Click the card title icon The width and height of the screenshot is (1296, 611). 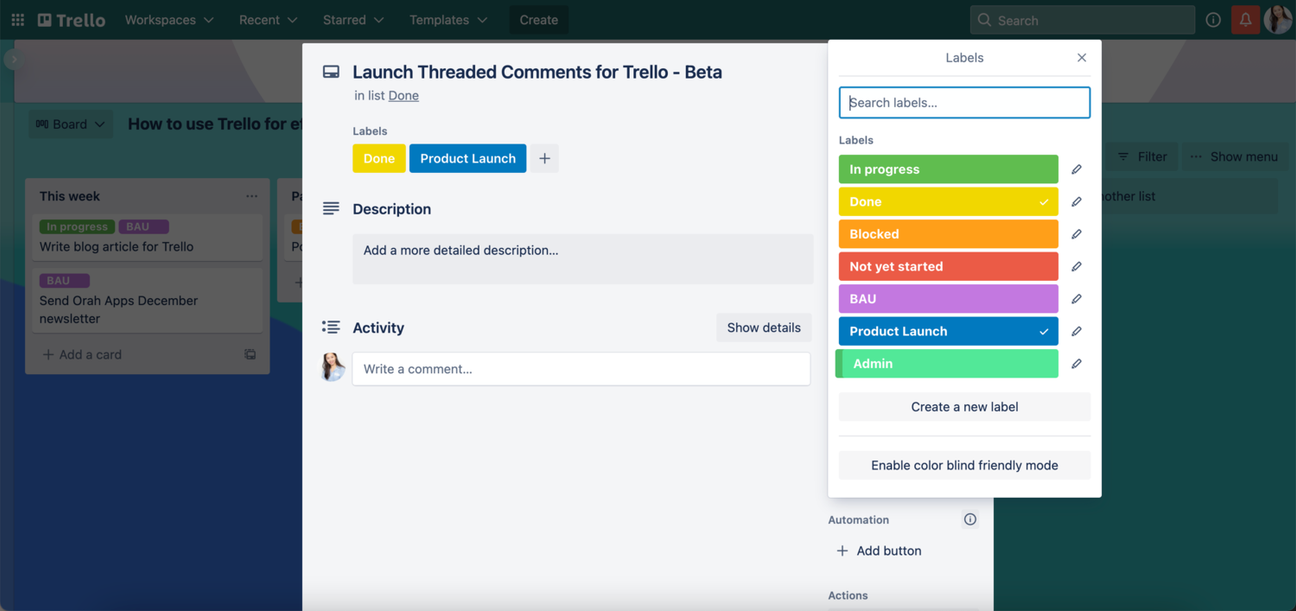331,72
